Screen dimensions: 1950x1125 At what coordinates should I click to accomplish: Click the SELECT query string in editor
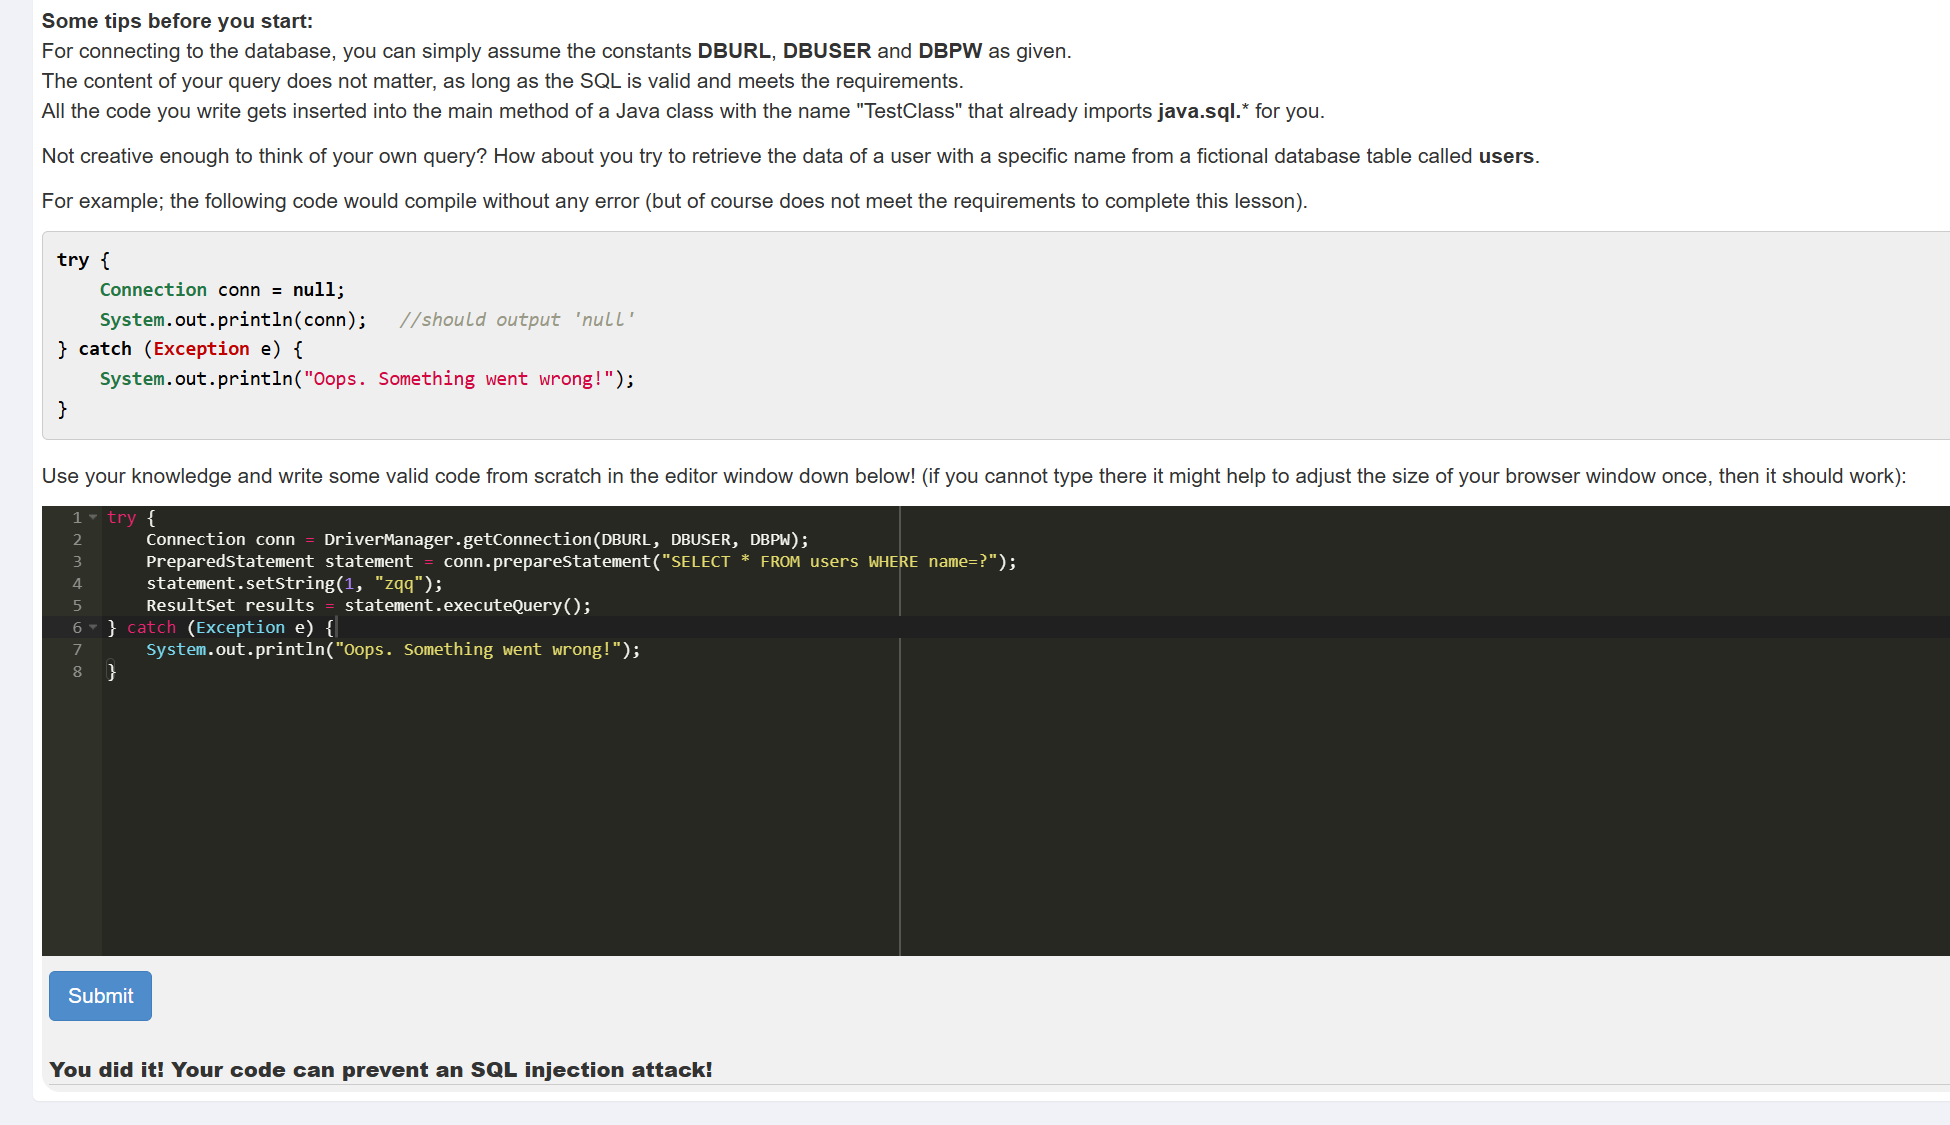[x=828, y=562]
